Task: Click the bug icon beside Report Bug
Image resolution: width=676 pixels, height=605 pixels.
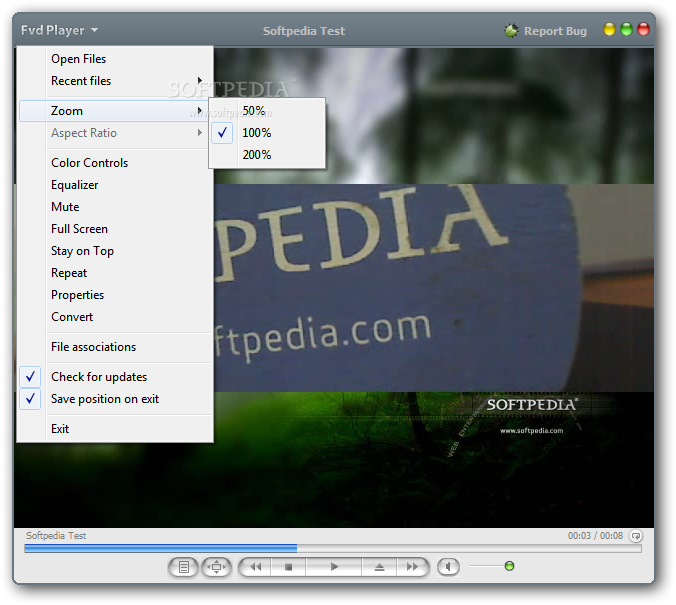Action: click(x=511, y=31)
